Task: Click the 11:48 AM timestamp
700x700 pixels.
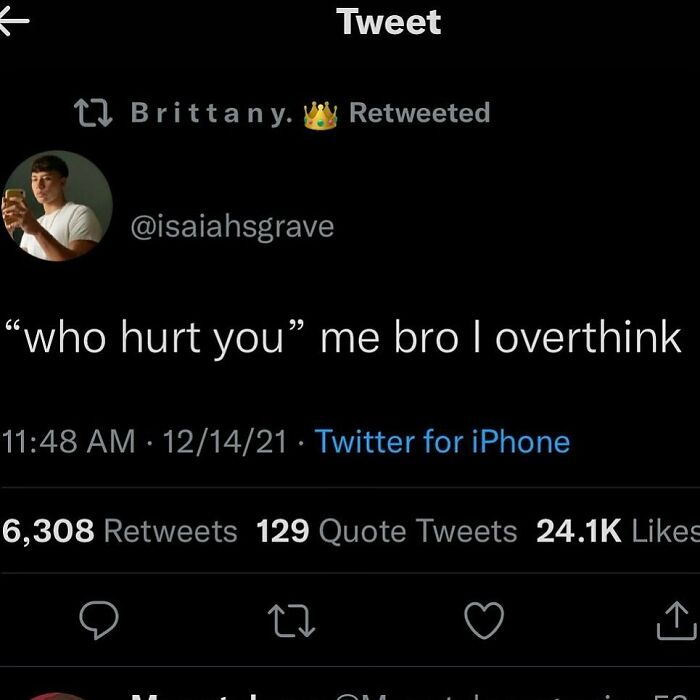Action: pos(69,441)
